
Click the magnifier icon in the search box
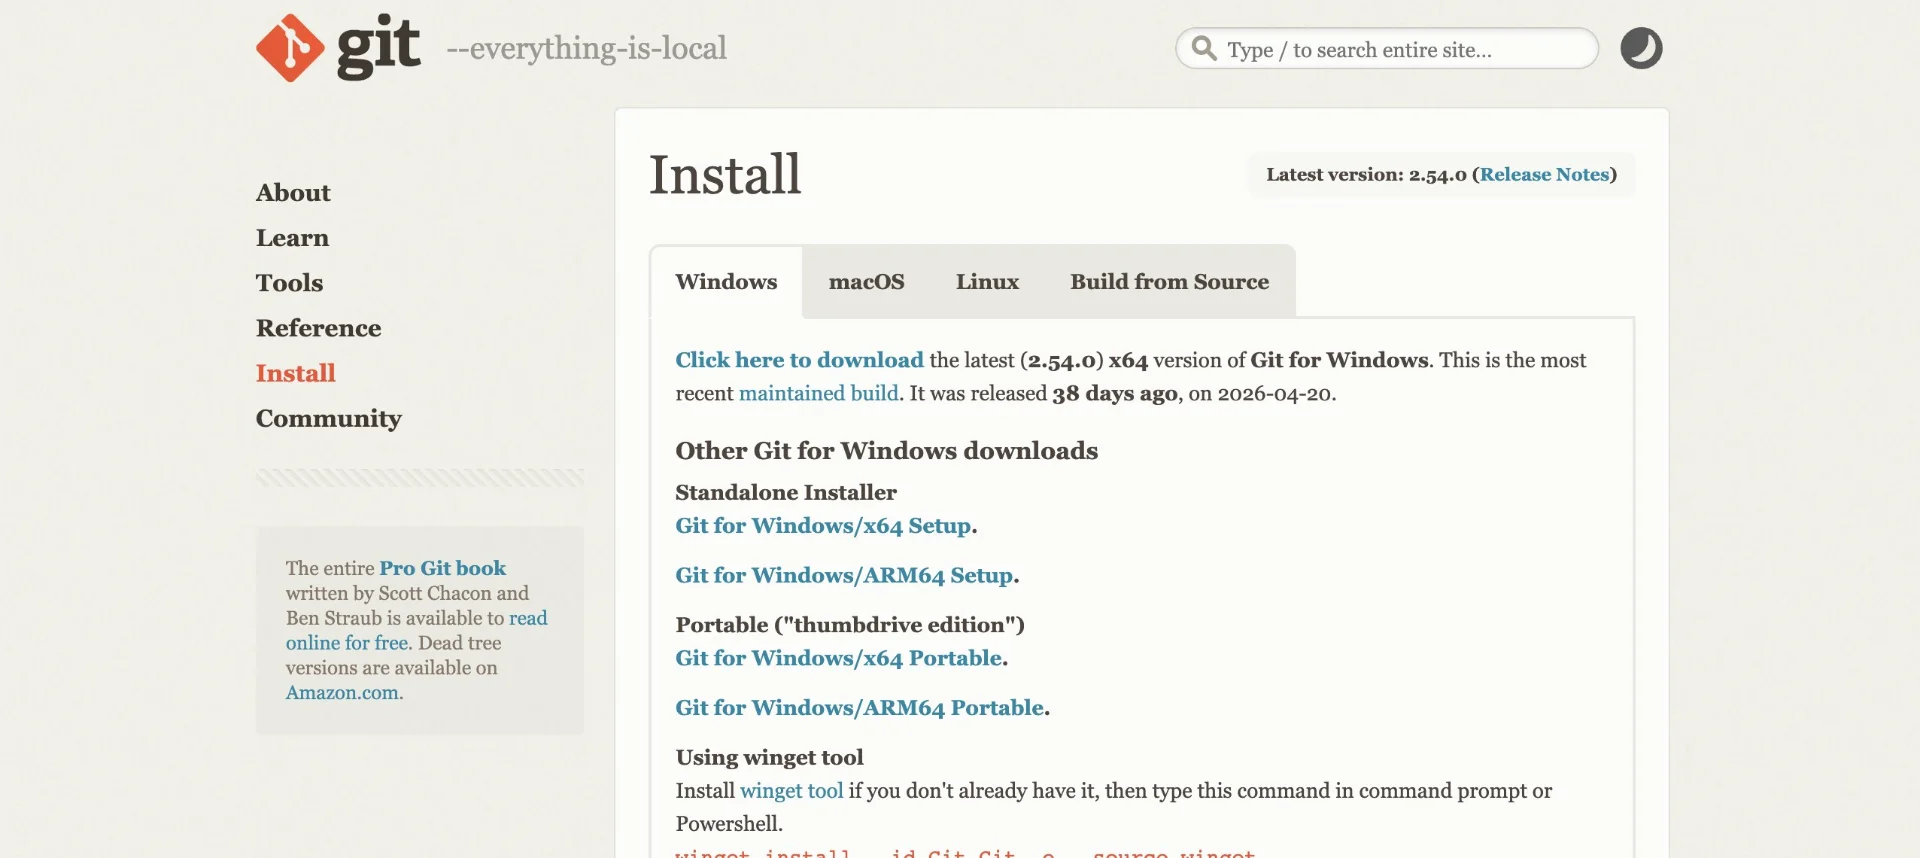pos(1205,48)
